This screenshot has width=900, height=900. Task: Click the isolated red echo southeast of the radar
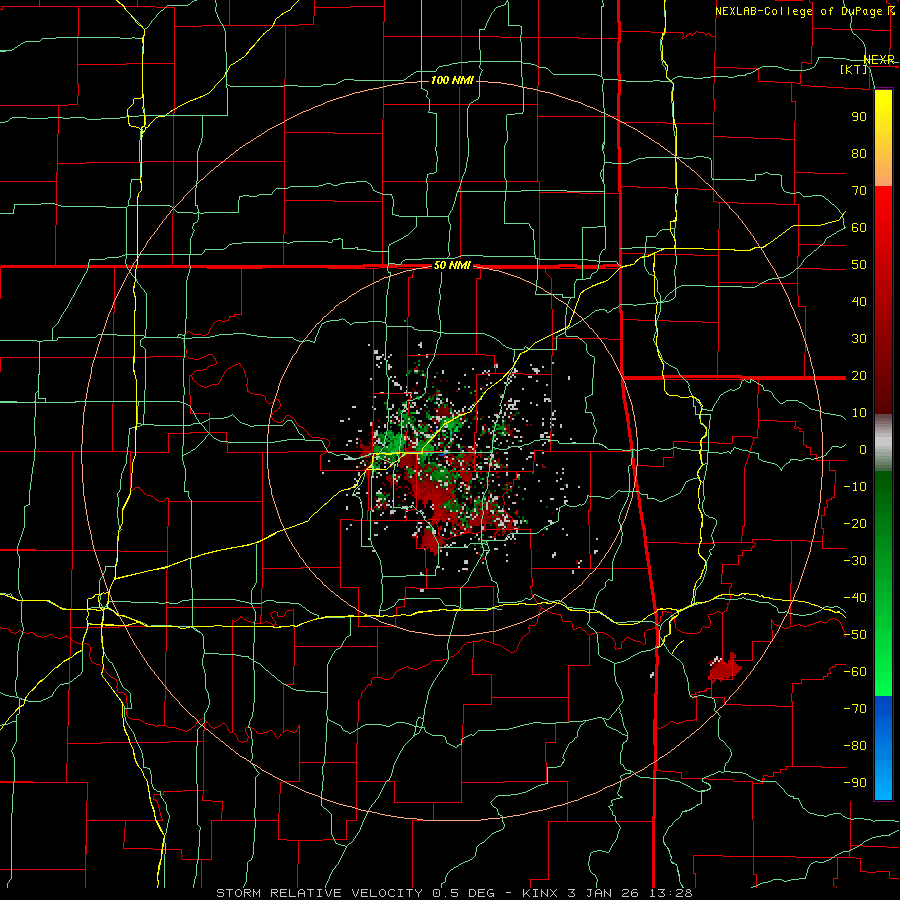[724, 668]
